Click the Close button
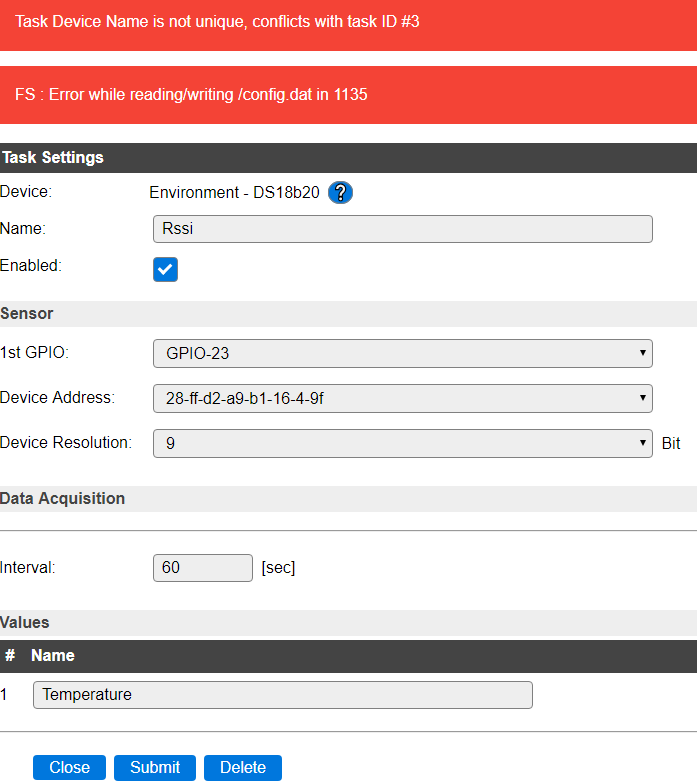The width and height of the screenshot is (697, 784). coord(70,768)
